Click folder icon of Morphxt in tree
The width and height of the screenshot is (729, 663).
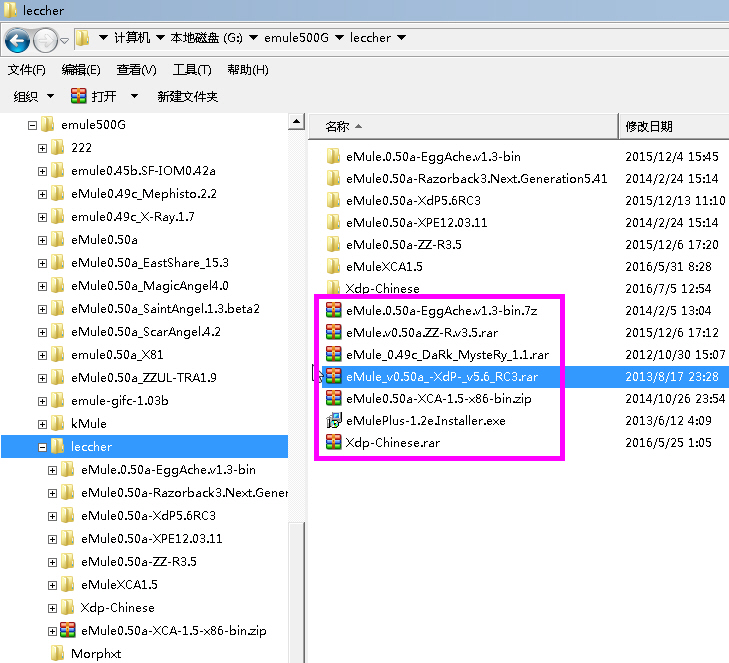[x=58, y=653]
